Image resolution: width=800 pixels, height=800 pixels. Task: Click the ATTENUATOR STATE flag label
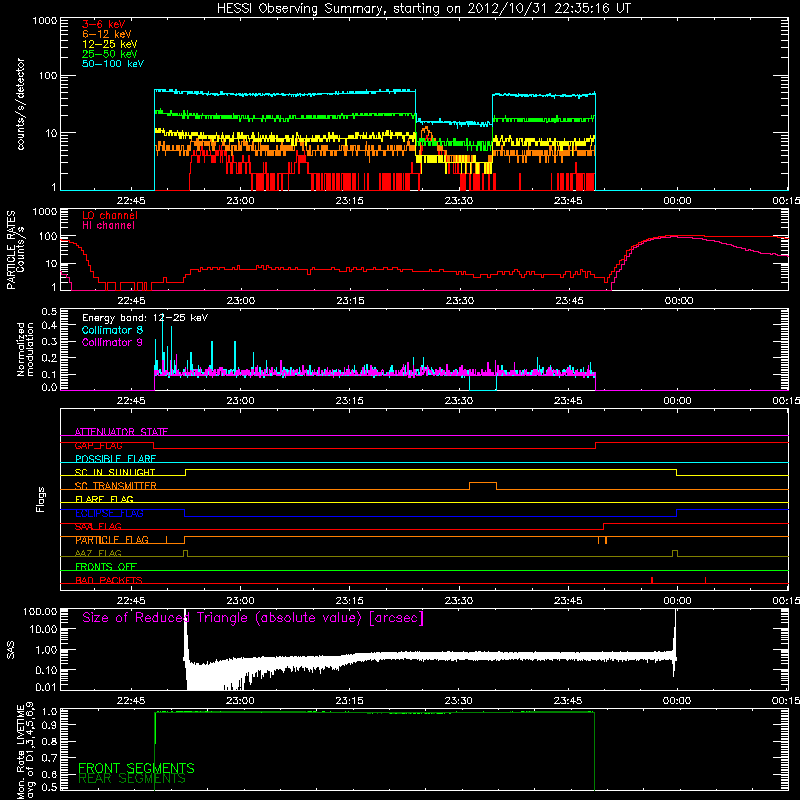121,432
